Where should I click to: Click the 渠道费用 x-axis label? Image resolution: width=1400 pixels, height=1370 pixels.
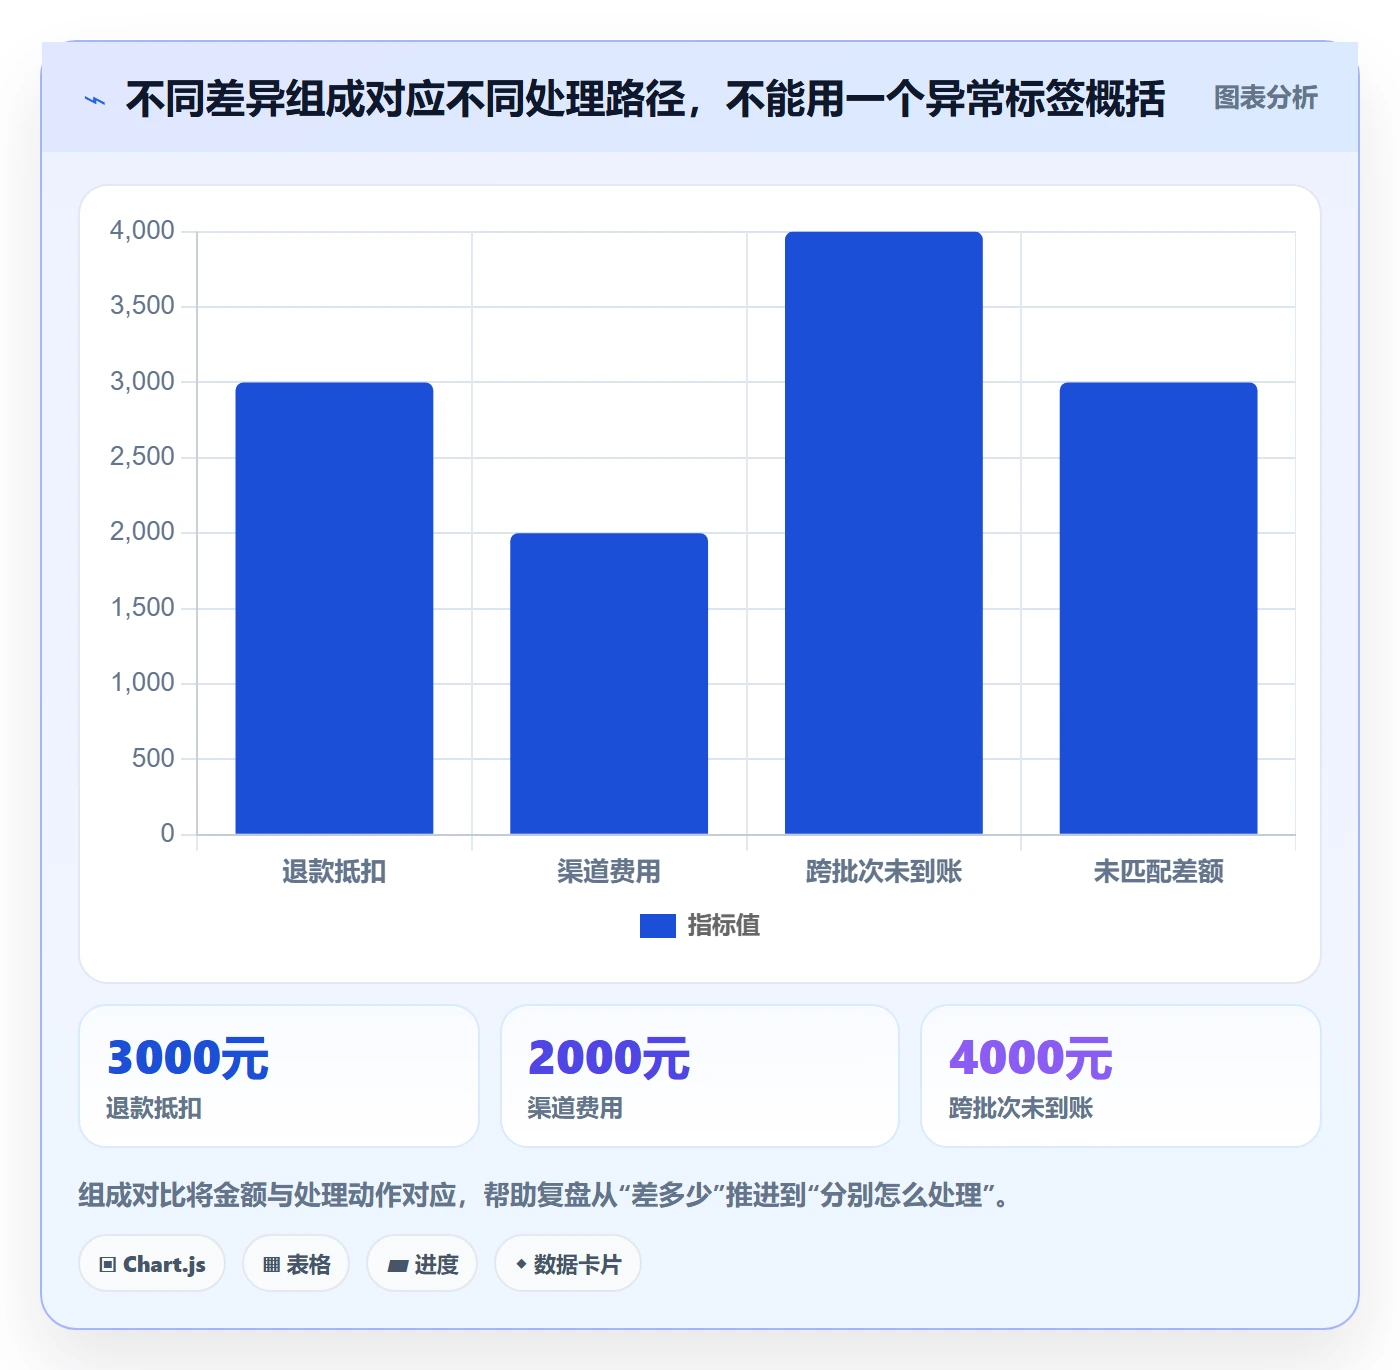coord(609,872)
